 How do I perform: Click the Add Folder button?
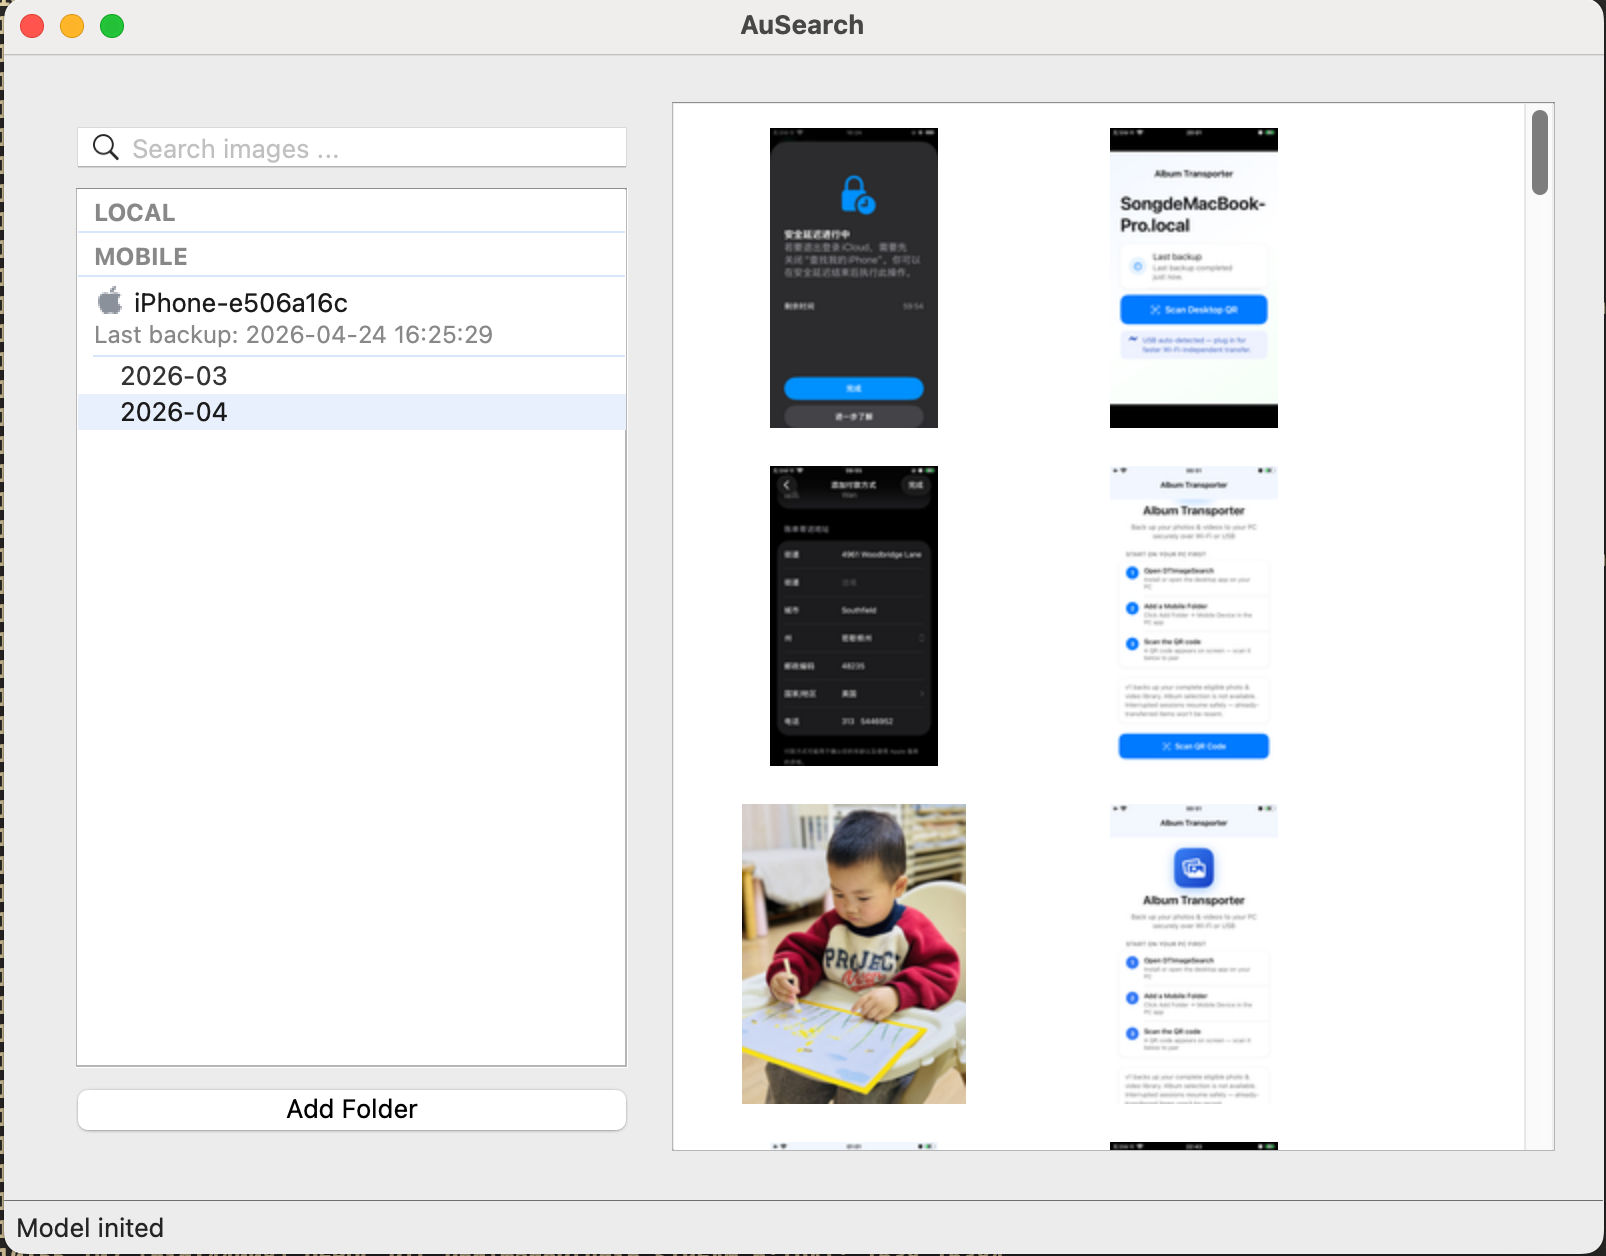click(x=352, y=1109)
